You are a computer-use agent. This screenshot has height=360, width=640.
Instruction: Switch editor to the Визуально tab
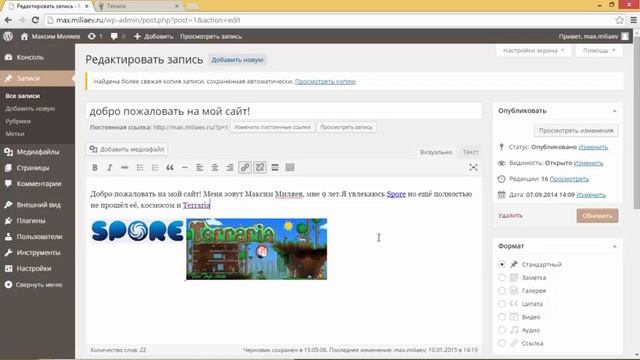[x=436, y=152]
